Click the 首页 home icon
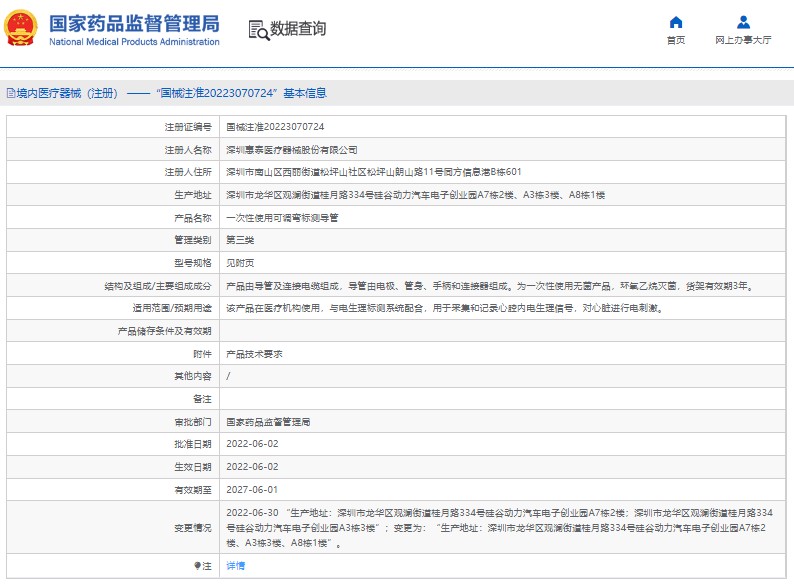This screenshot has width=794, height=584. point(676,22)
